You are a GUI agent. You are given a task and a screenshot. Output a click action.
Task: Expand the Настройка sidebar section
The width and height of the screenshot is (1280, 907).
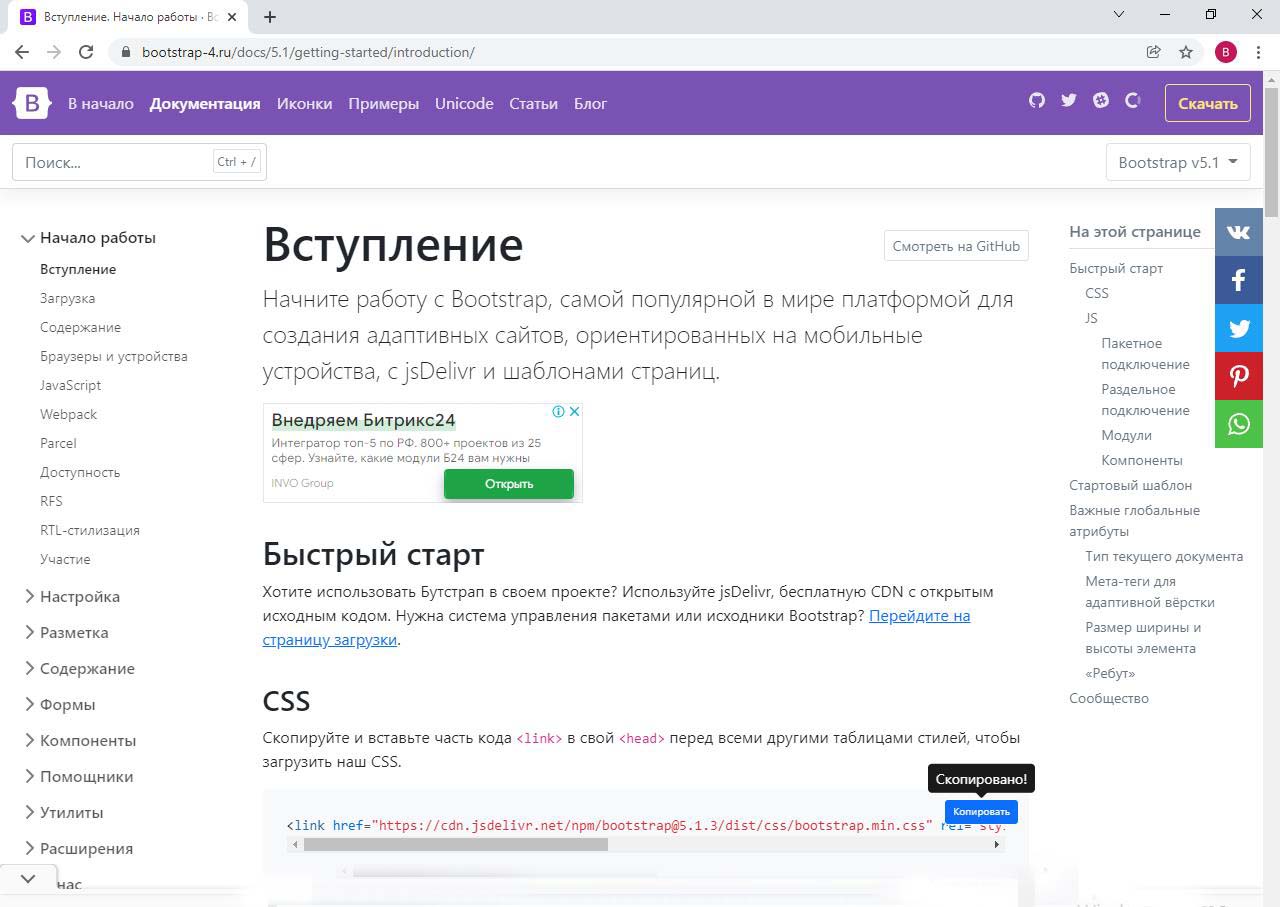pyautogui.click(x=79, y=596)
